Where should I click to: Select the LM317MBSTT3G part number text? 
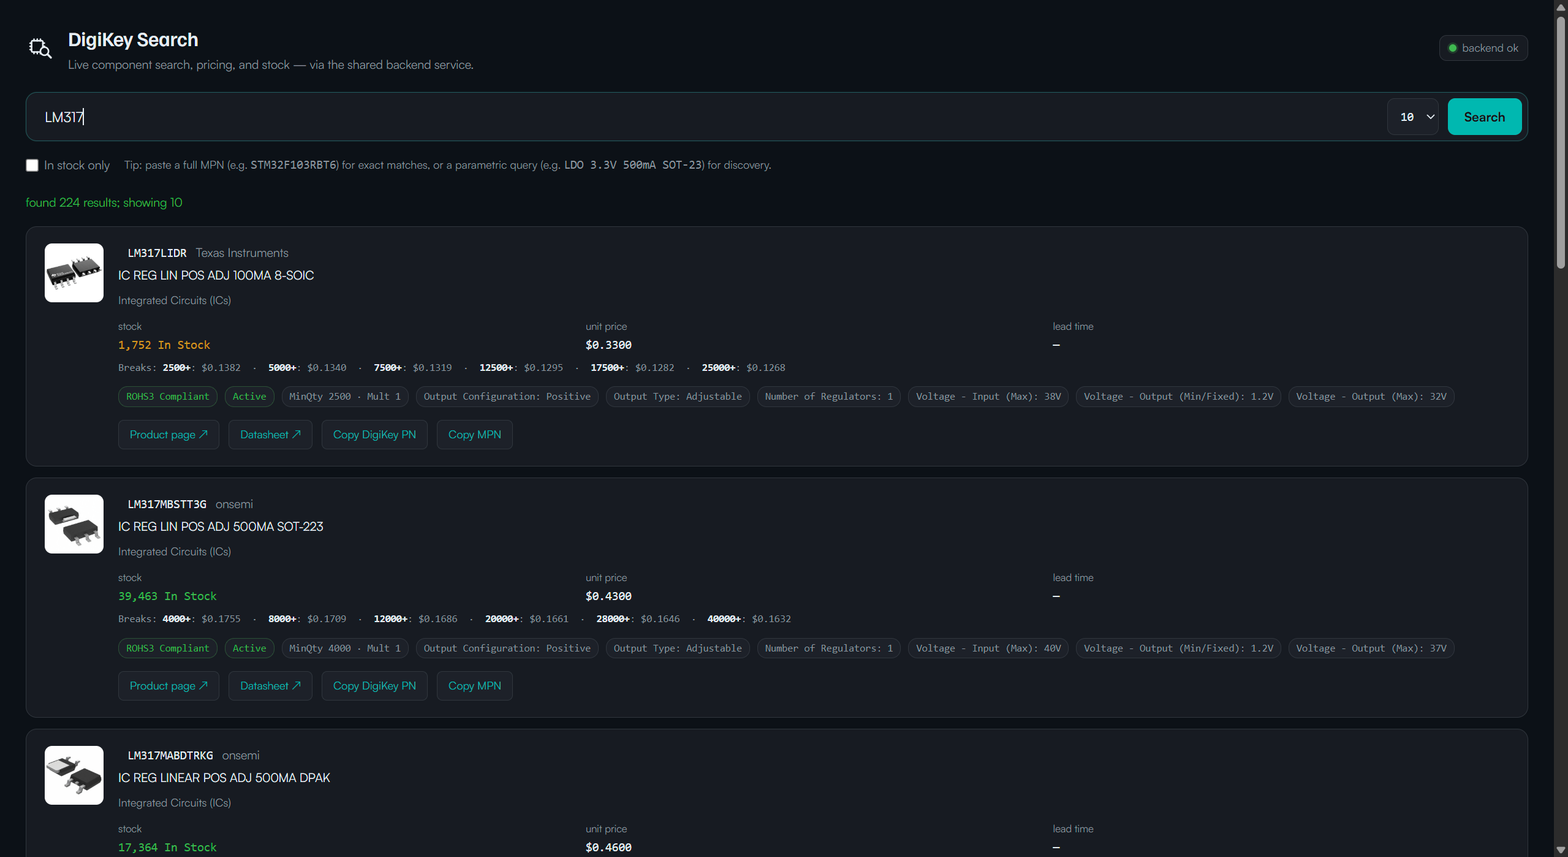[x=167, y=504]
